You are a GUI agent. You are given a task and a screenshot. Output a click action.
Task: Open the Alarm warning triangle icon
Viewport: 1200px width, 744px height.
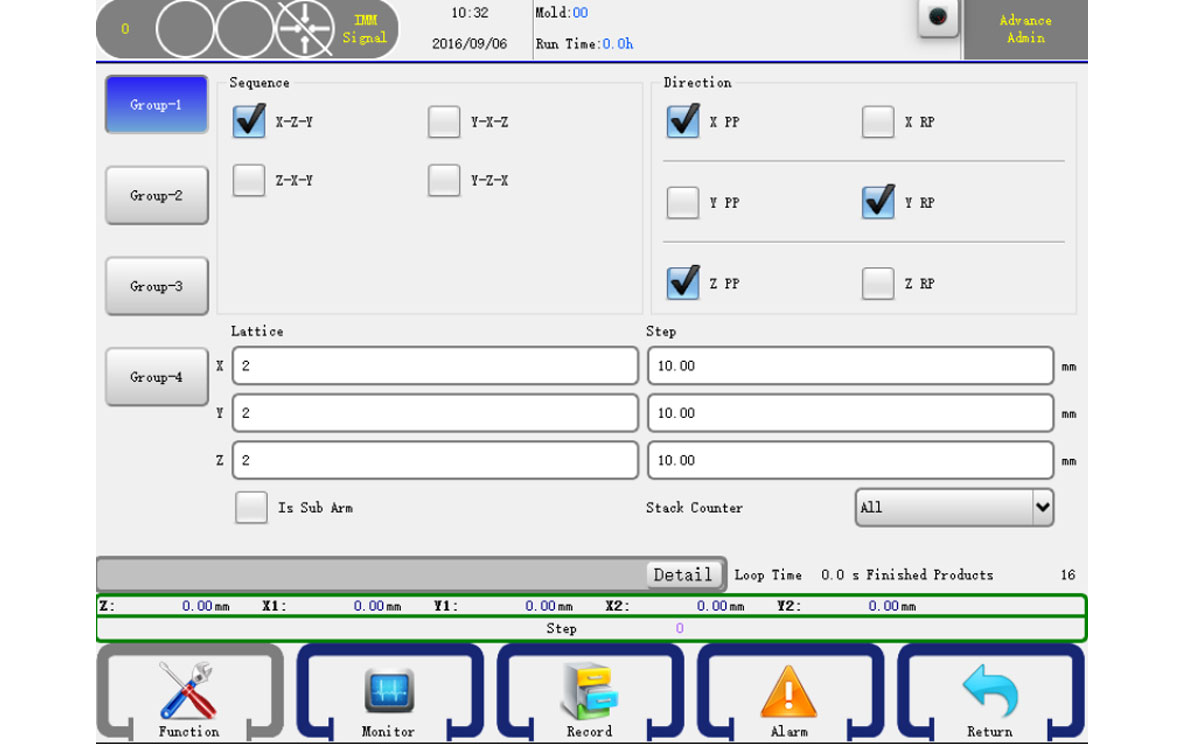point(789,692)
